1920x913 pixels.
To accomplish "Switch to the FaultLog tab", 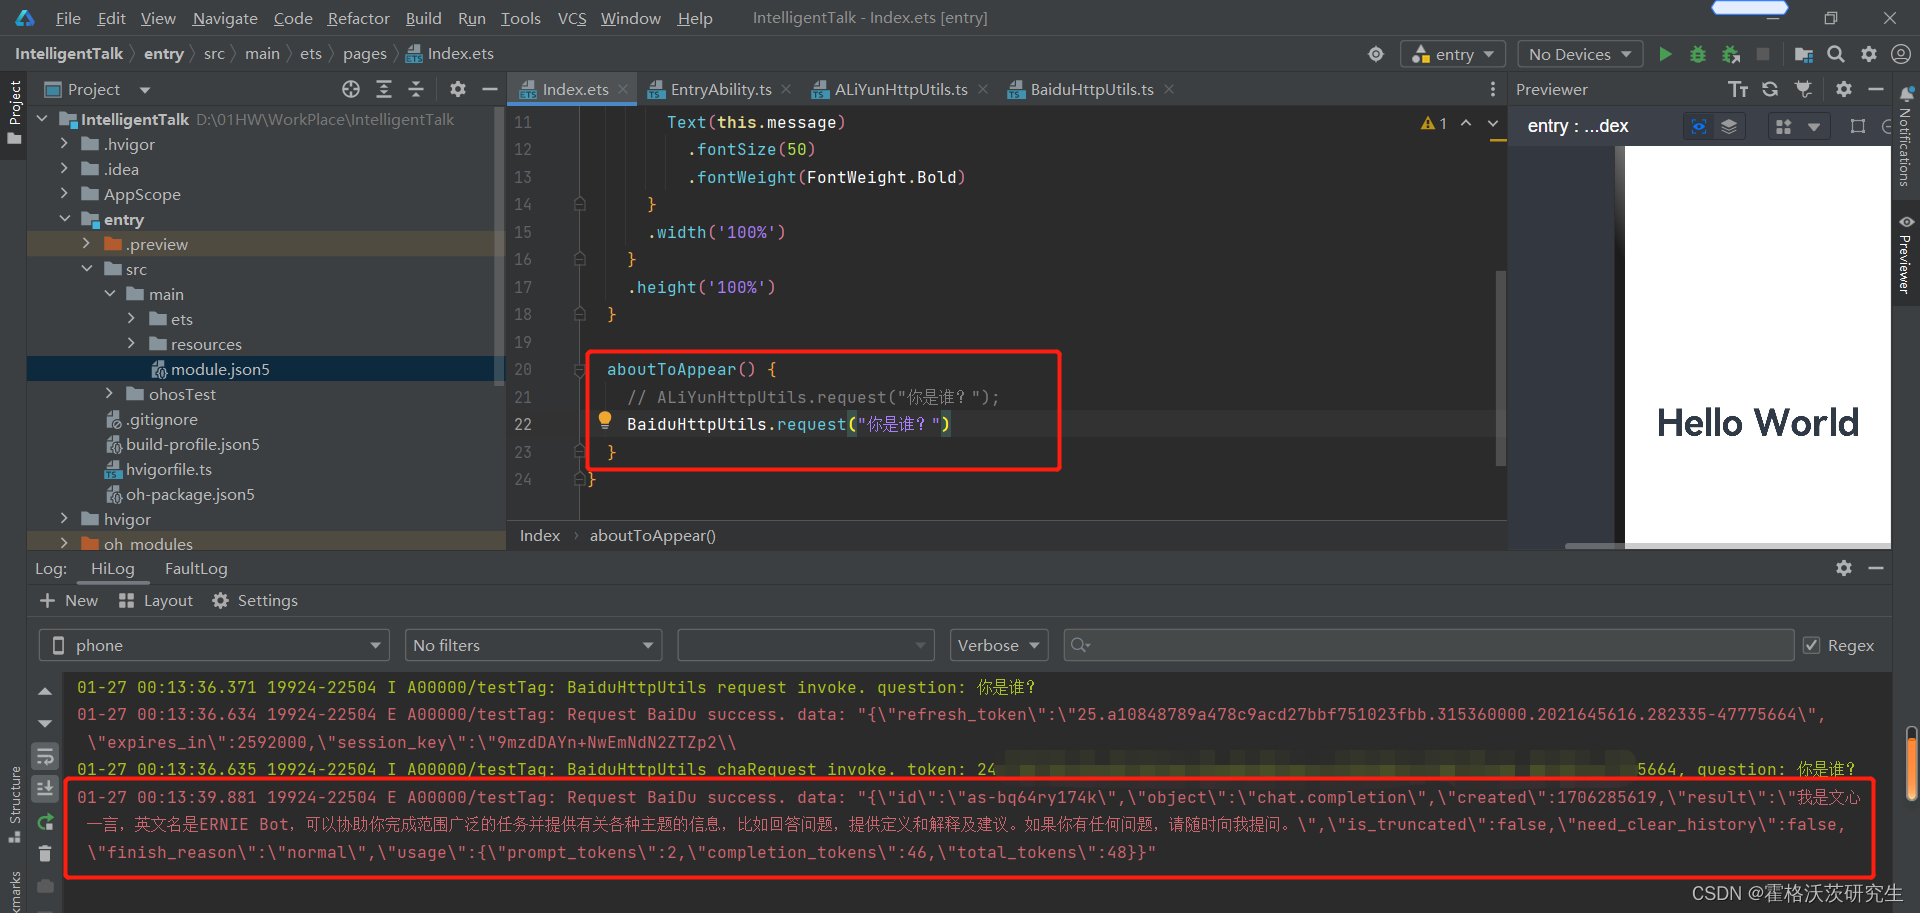I will coord(196,568).
